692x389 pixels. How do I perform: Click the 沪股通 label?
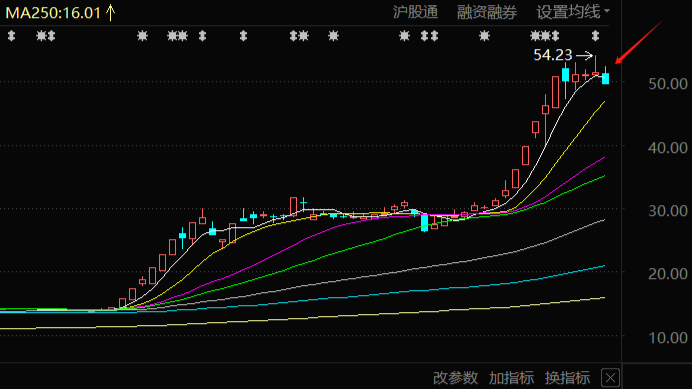tap(415, 12)
